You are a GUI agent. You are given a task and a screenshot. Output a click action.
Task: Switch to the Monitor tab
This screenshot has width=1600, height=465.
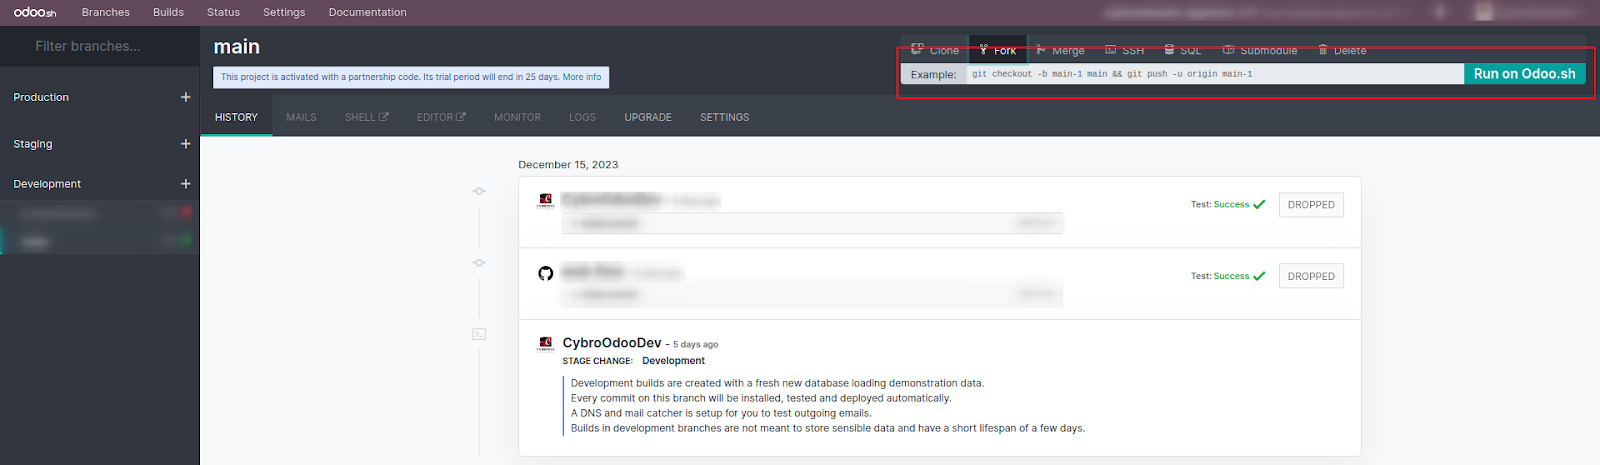pos(517,117)
